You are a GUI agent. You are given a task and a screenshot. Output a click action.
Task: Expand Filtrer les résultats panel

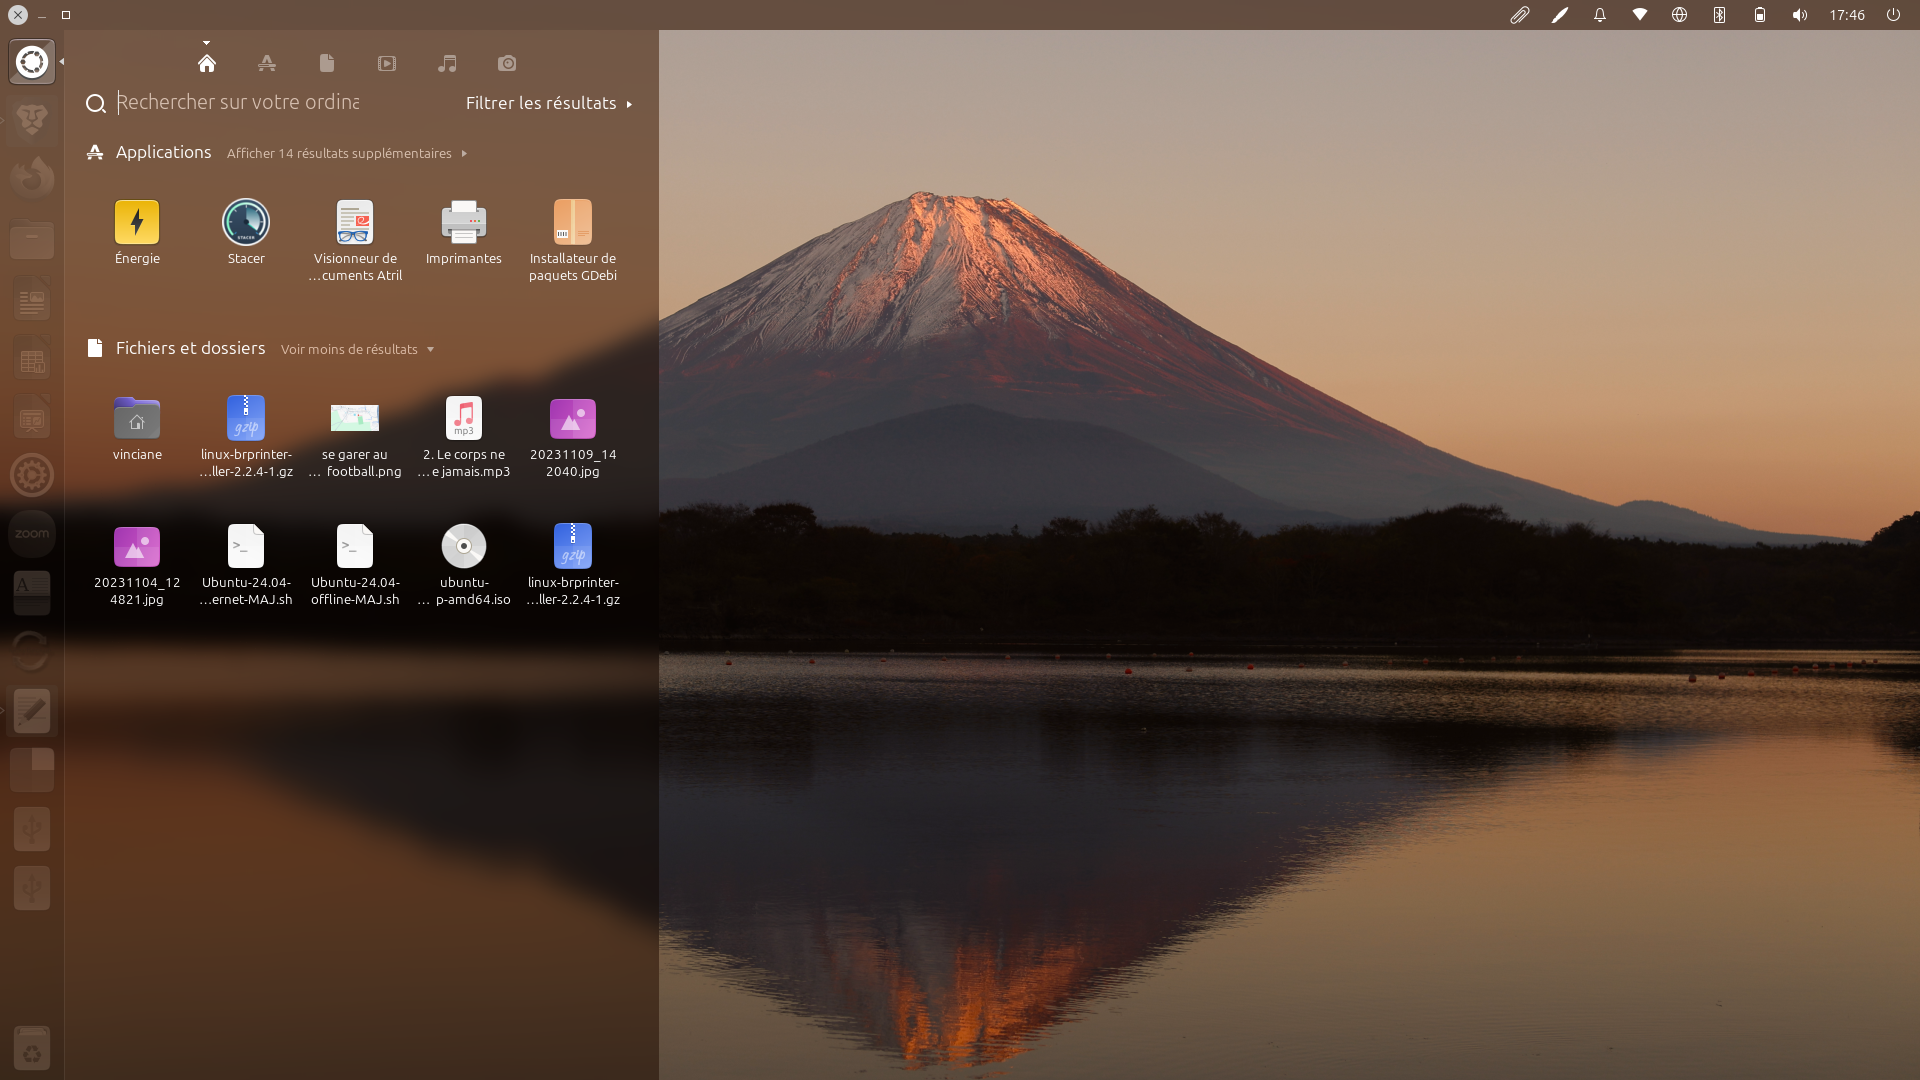[x=549, y=103]
